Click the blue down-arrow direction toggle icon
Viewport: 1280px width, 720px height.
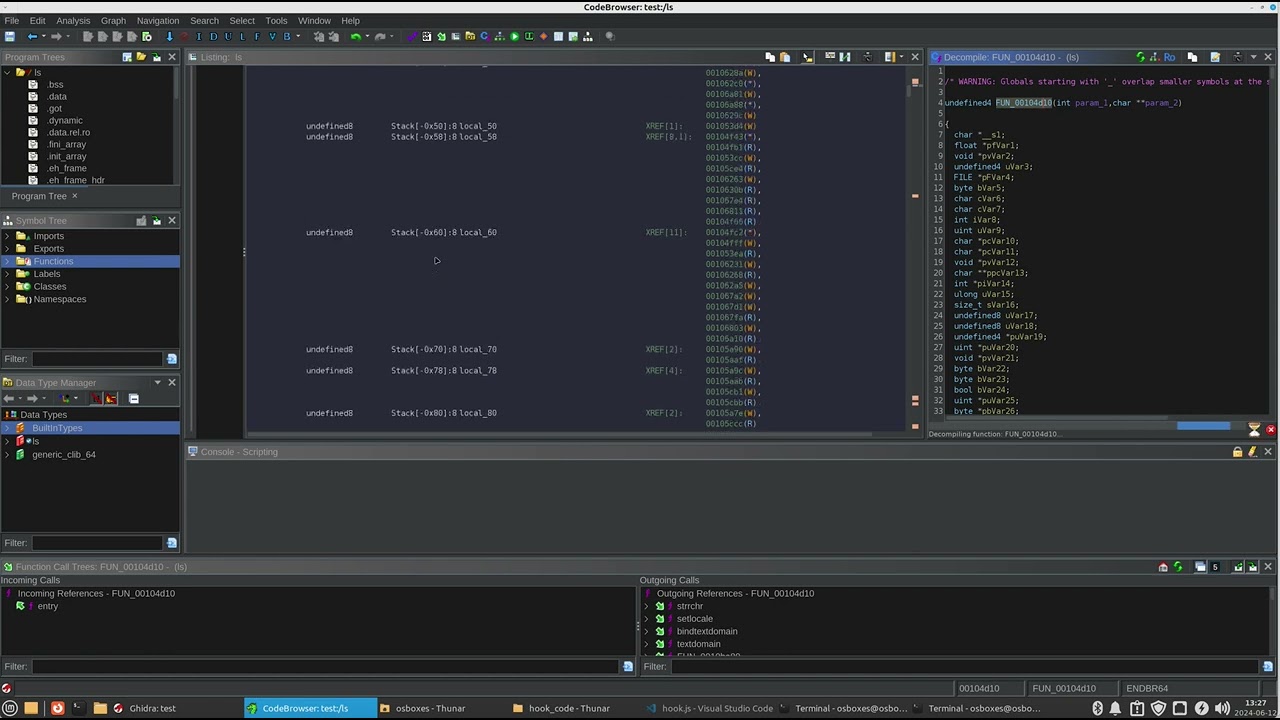(x=169, y=37)
